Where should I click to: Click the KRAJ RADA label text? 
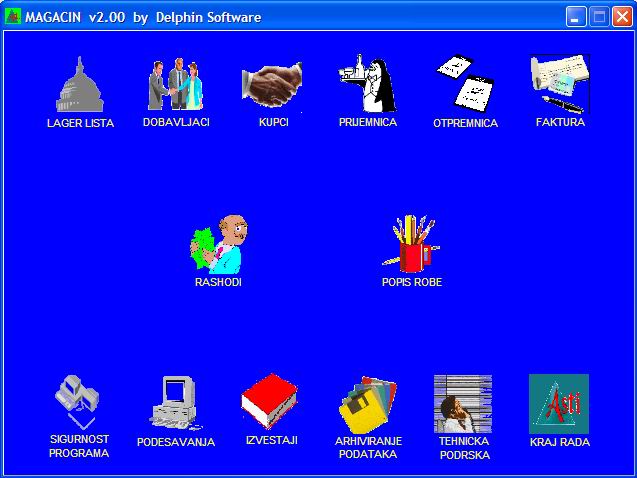click(x=560, y=442)
